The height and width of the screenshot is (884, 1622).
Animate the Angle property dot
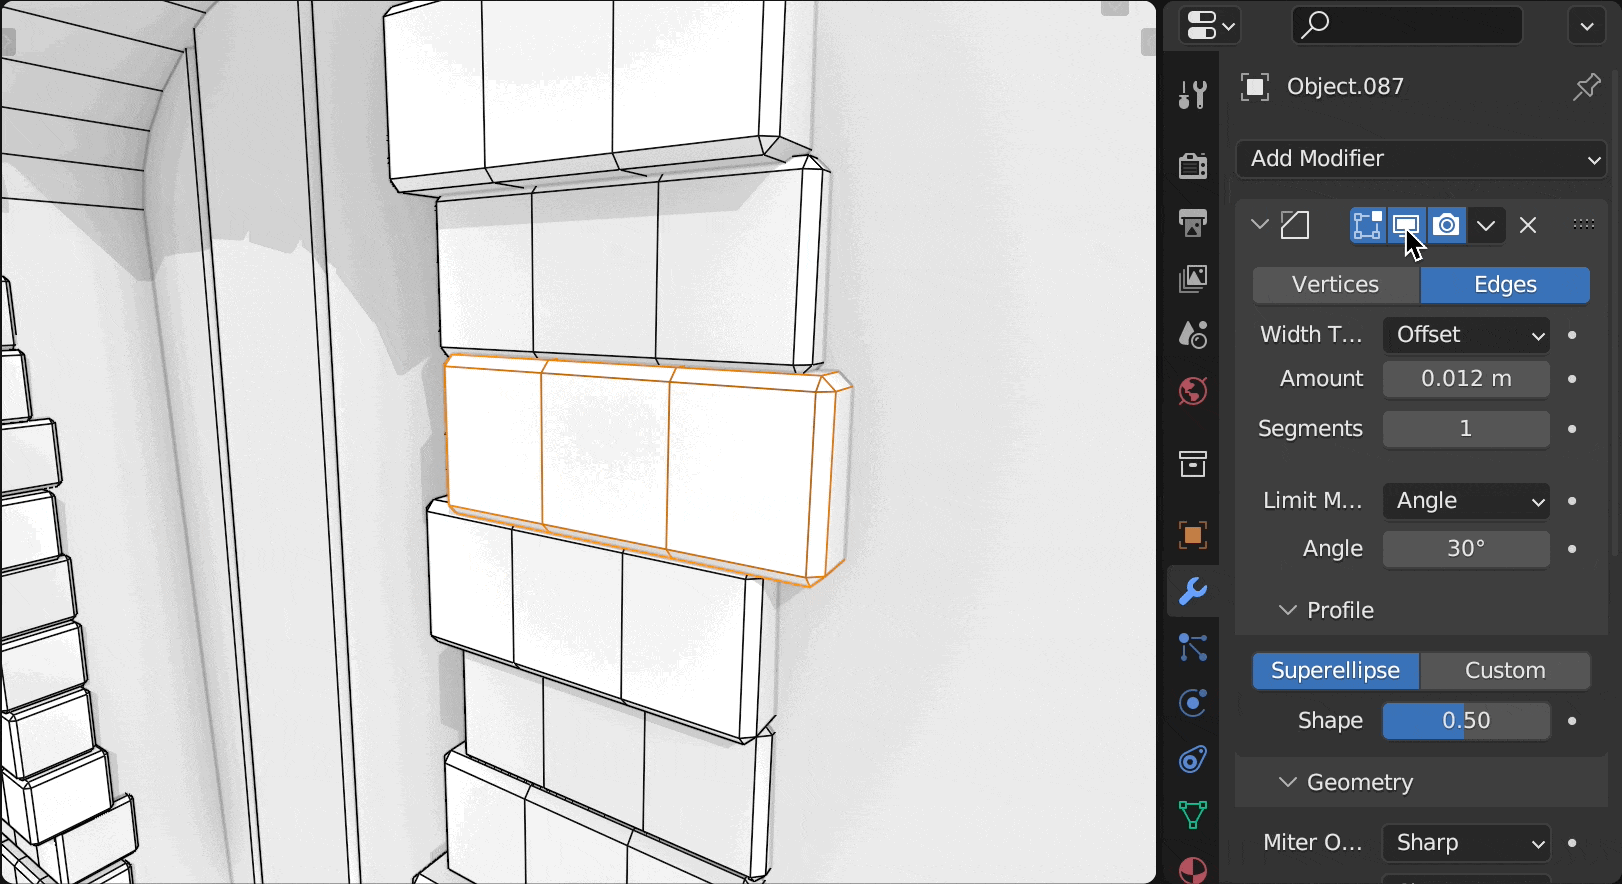tap(1572, 549)
